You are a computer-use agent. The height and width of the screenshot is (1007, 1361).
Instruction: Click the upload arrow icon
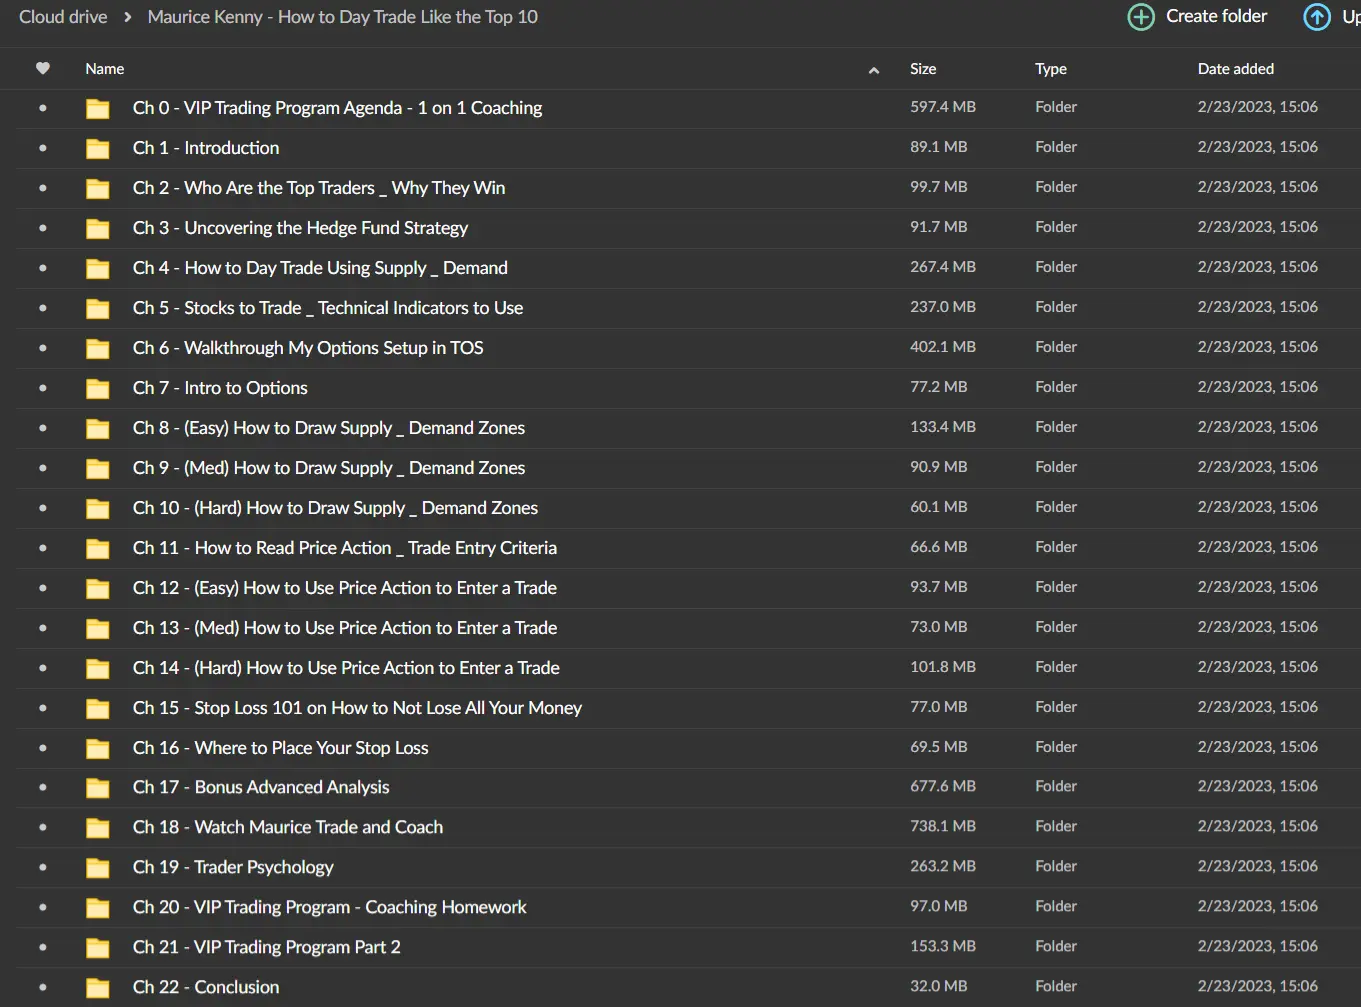point(1317,17)
